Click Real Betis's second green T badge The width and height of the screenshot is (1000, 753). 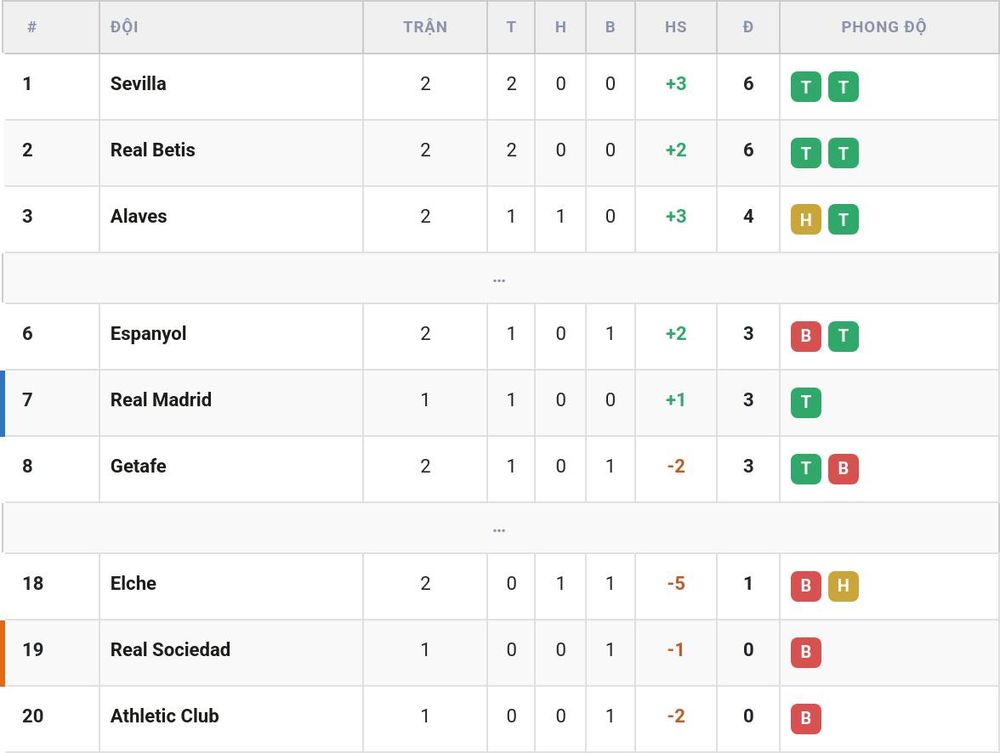click(x=843, y=153)
